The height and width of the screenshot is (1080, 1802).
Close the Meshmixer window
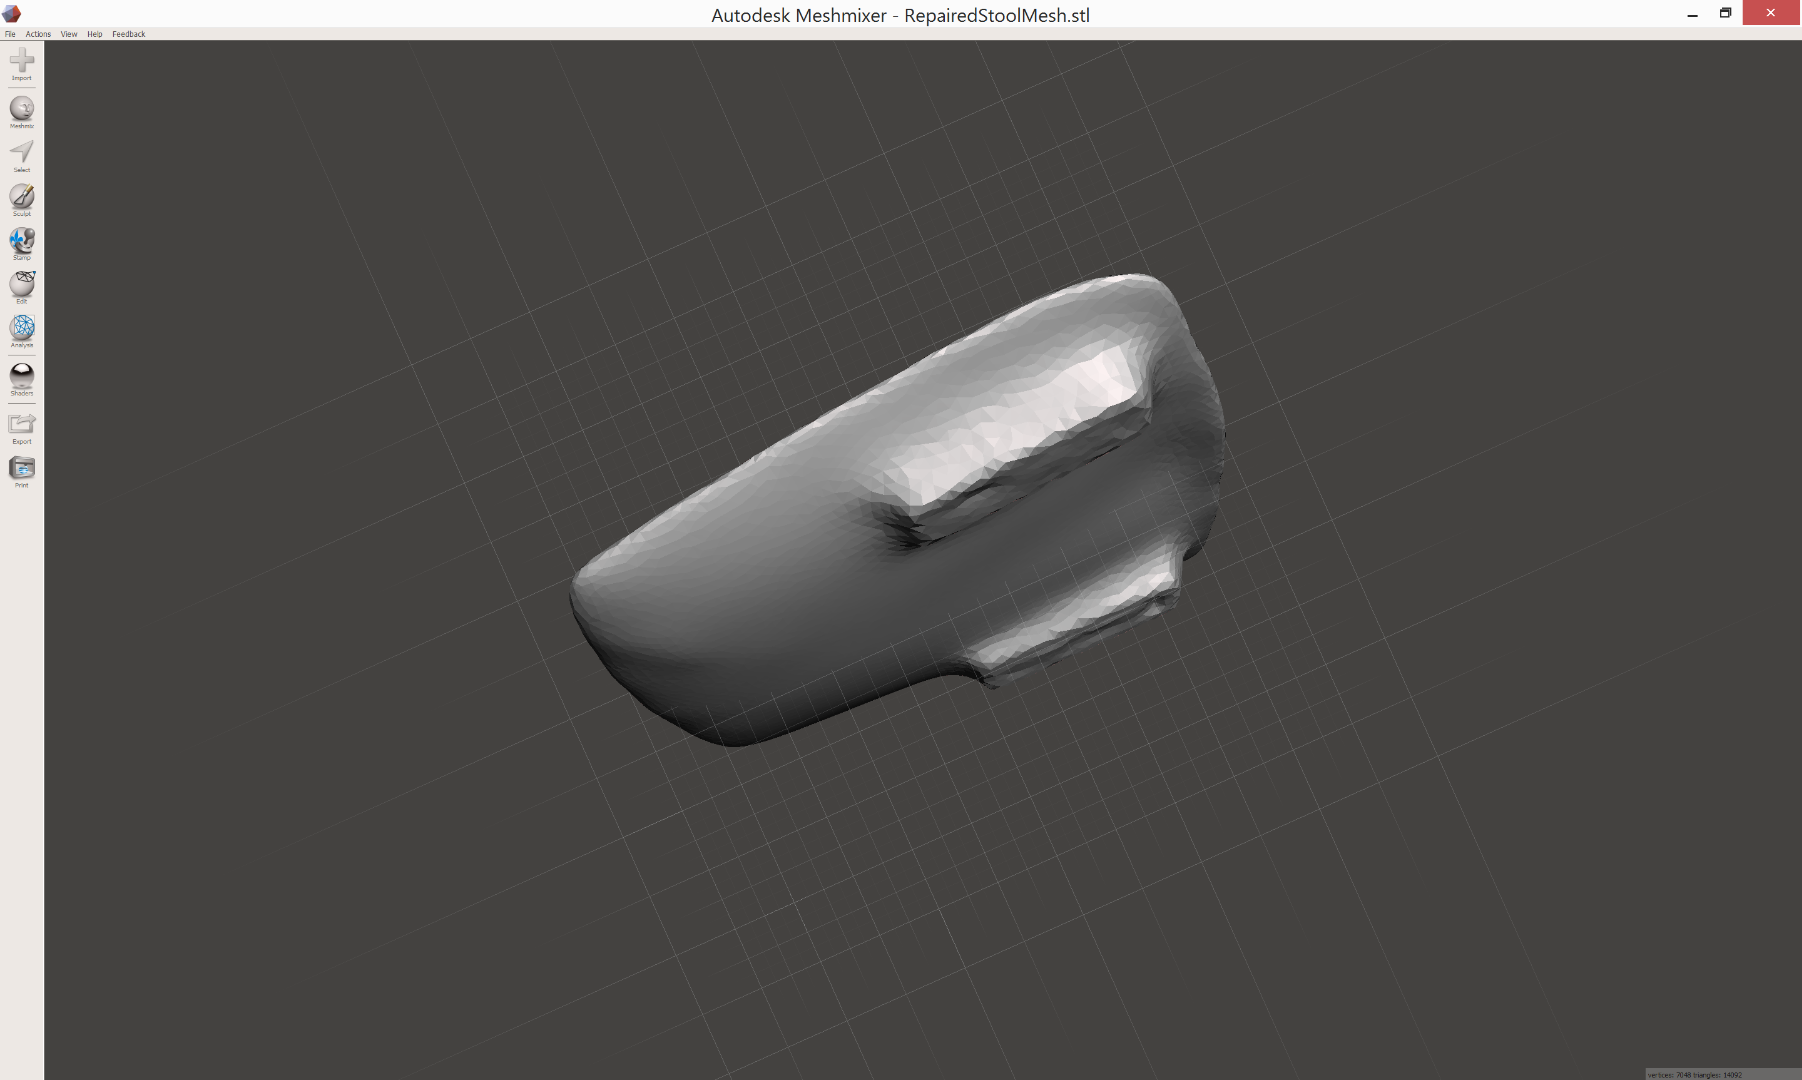coord(1771,13)
